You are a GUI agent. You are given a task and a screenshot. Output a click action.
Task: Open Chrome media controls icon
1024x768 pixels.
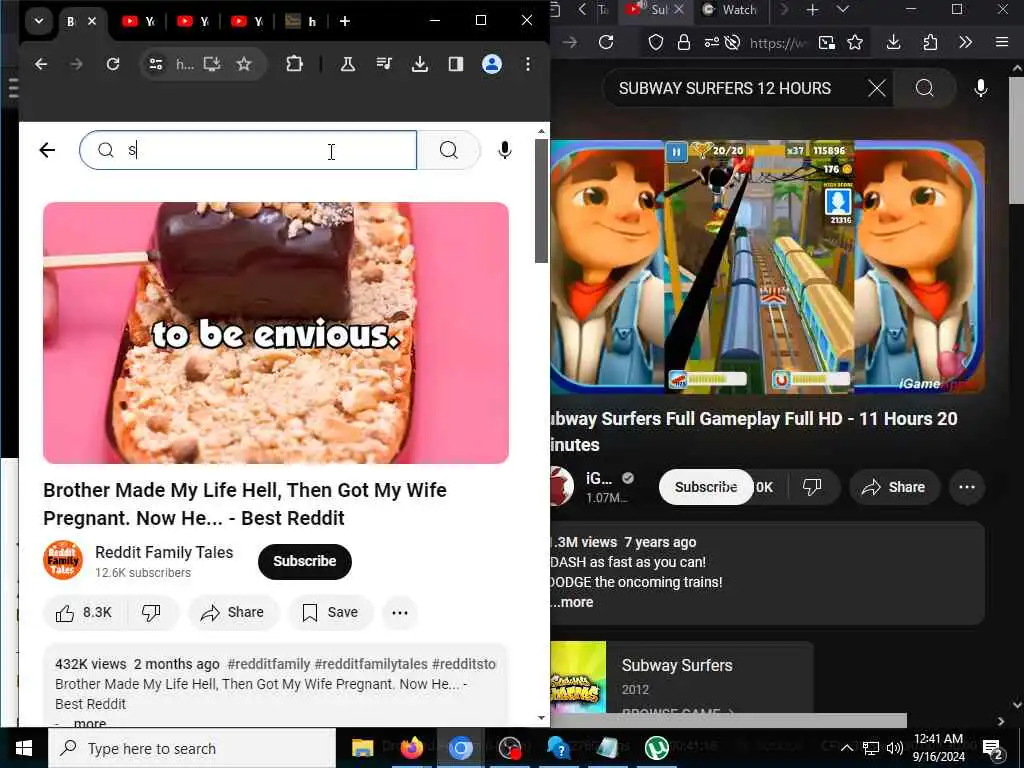pyautogui.click(x=384, y=64)
